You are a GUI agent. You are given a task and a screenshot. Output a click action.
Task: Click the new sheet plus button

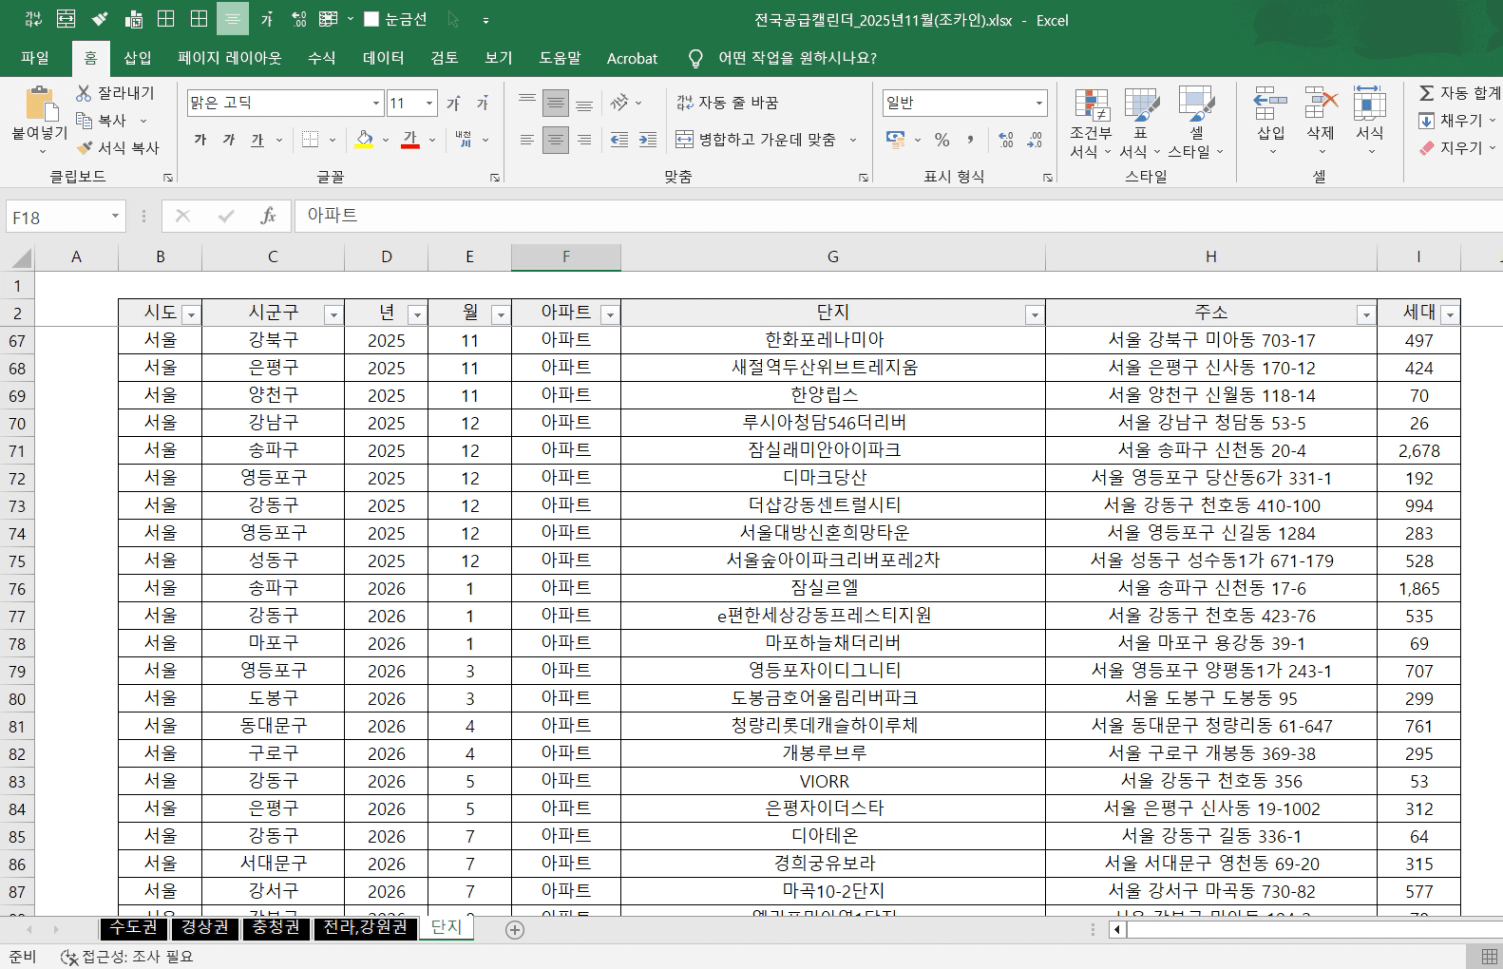pyautogui.click(x=514, y=930)
